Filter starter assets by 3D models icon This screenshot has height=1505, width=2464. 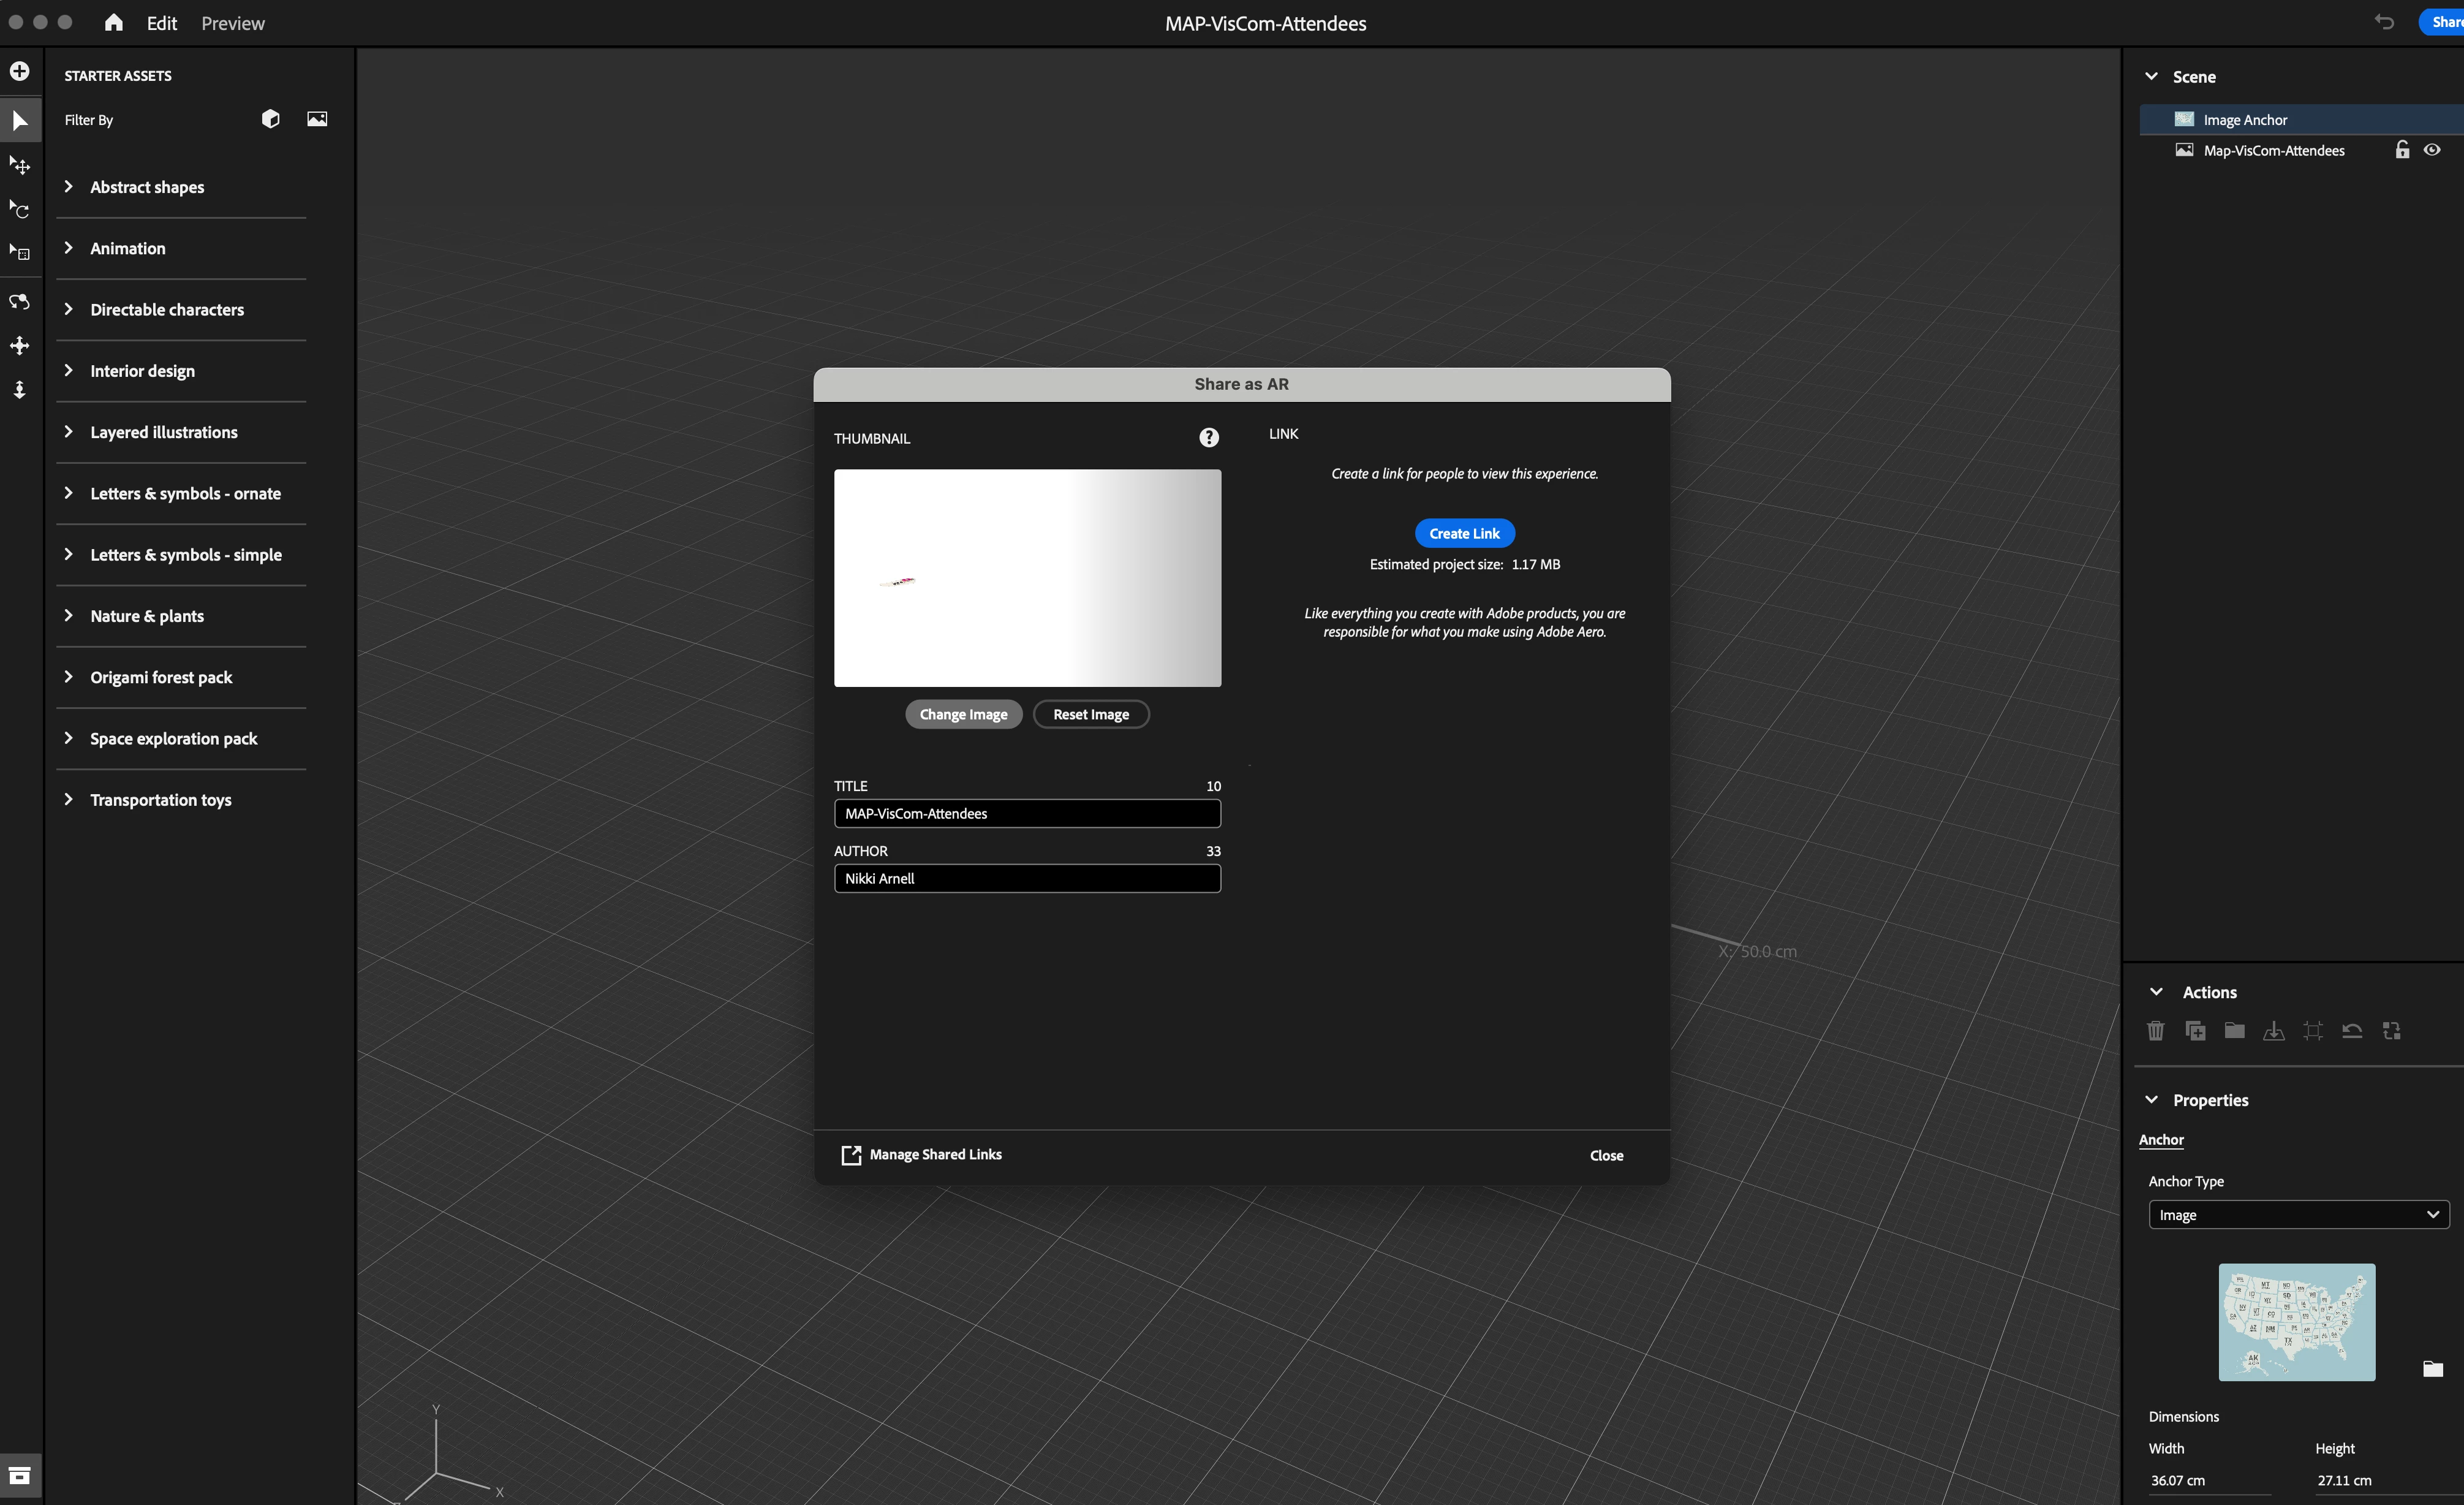[x=270, y=119]
